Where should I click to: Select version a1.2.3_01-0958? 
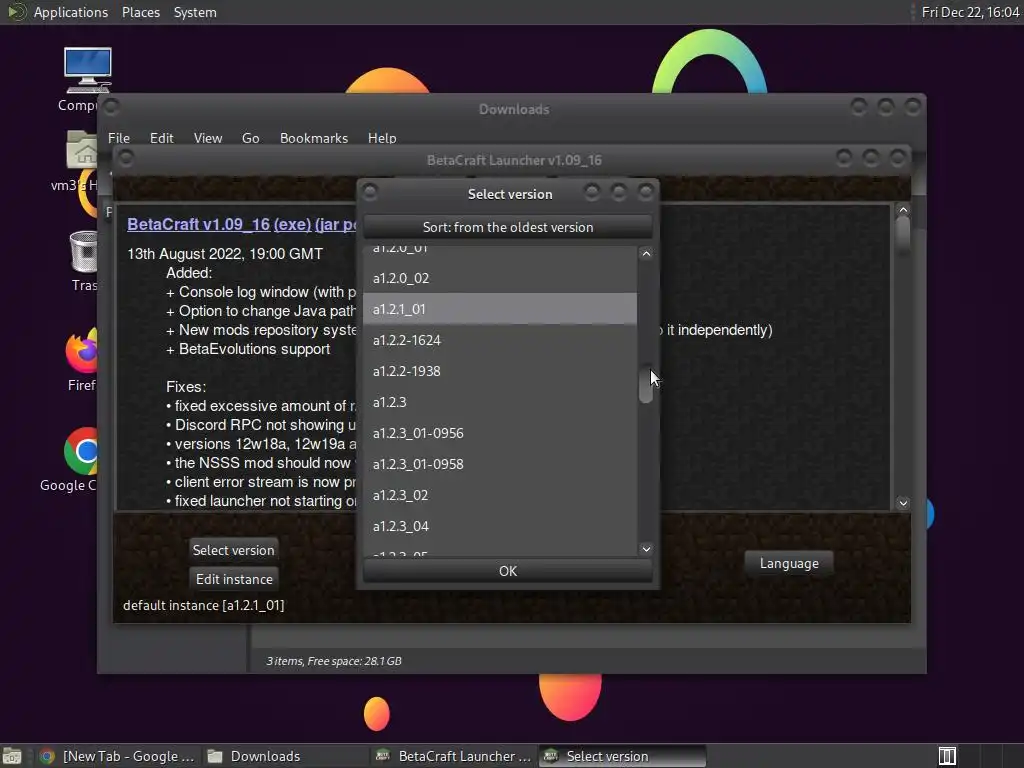point(500,464)
